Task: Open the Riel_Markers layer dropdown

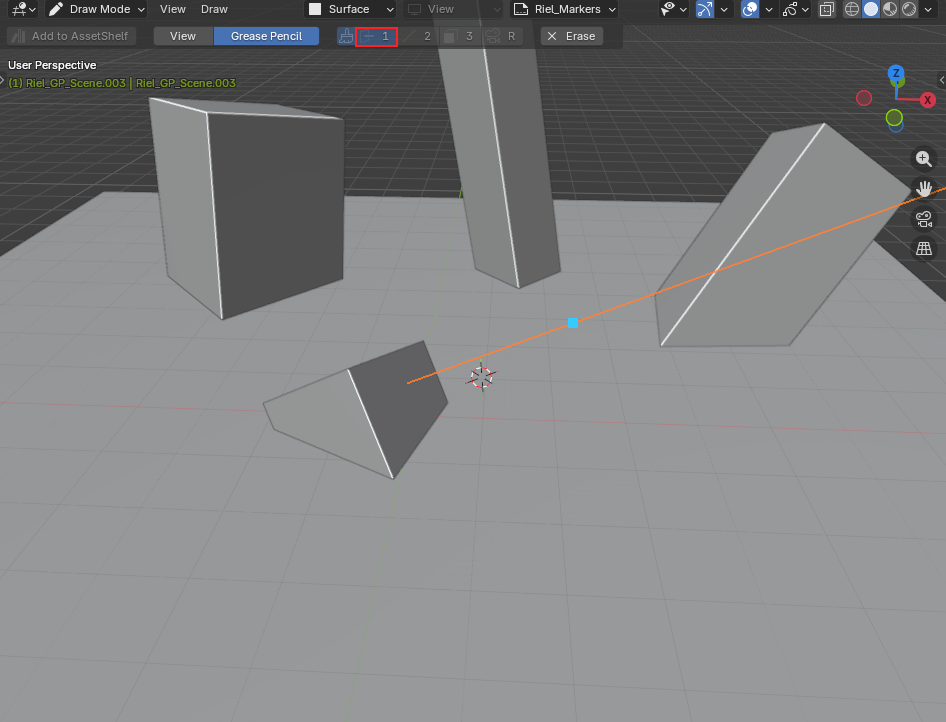Action: 564,9
